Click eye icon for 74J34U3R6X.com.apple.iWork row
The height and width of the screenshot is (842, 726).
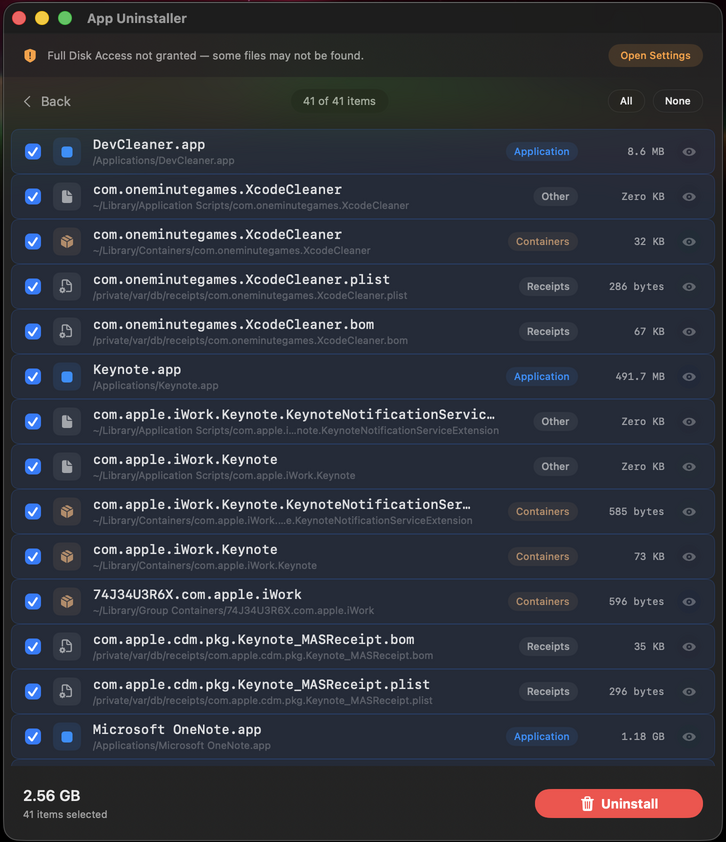(689, 602)
